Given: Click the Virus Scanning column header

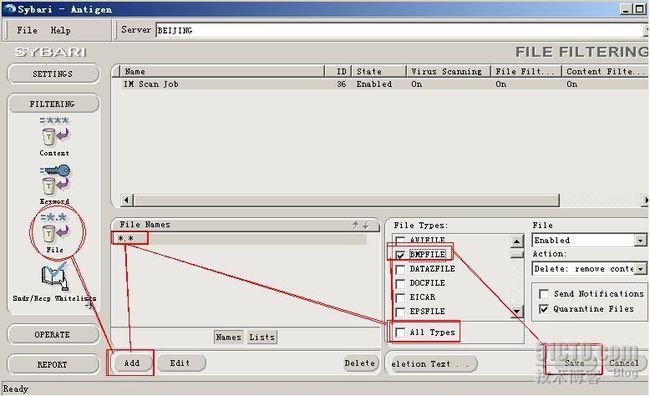Looking at the screenshot, I should 448,71.
